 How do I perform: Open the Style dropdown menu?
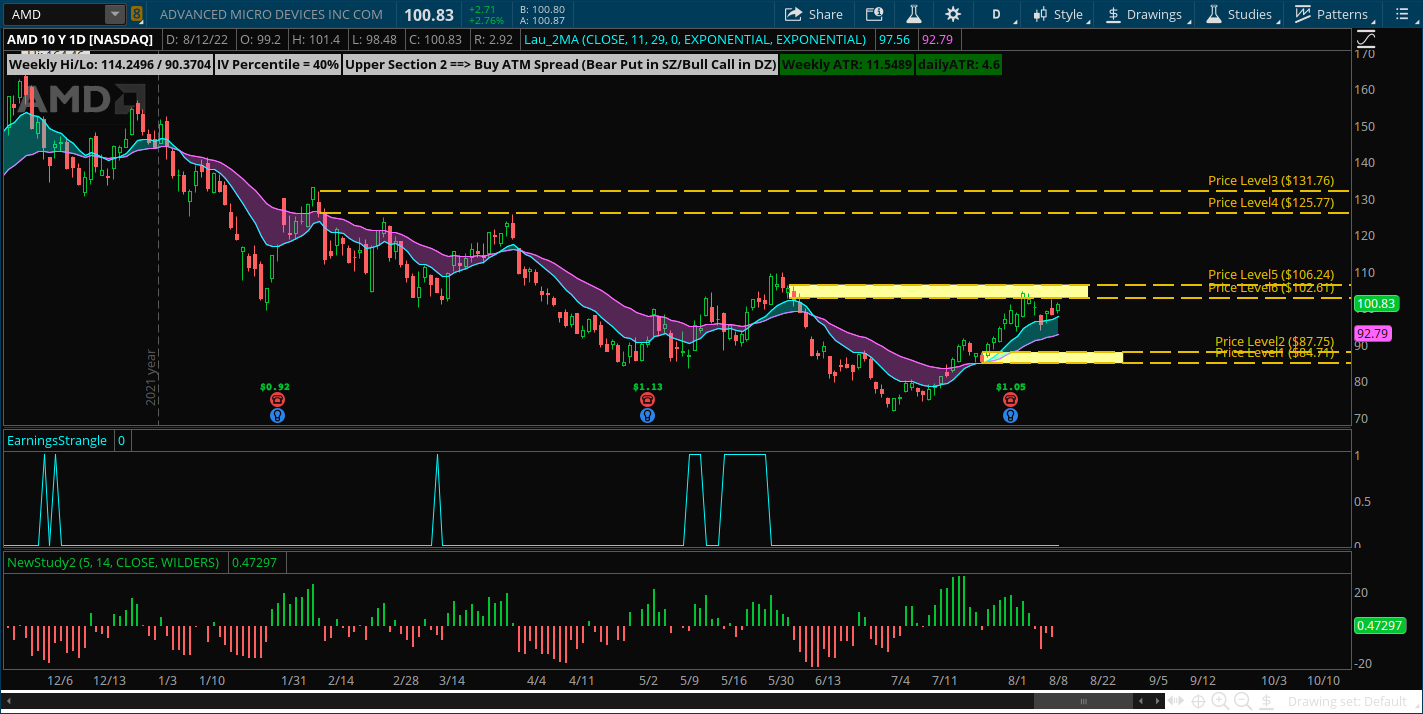(x=1060, y=14)
